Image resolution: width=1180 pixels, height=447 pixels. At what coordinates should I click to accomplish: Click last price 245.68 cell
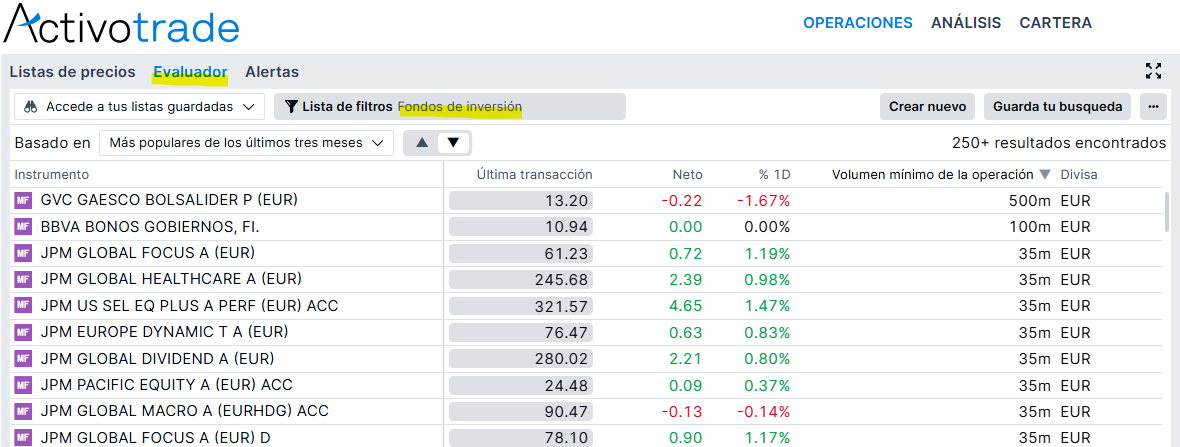(x=521, y=280)
